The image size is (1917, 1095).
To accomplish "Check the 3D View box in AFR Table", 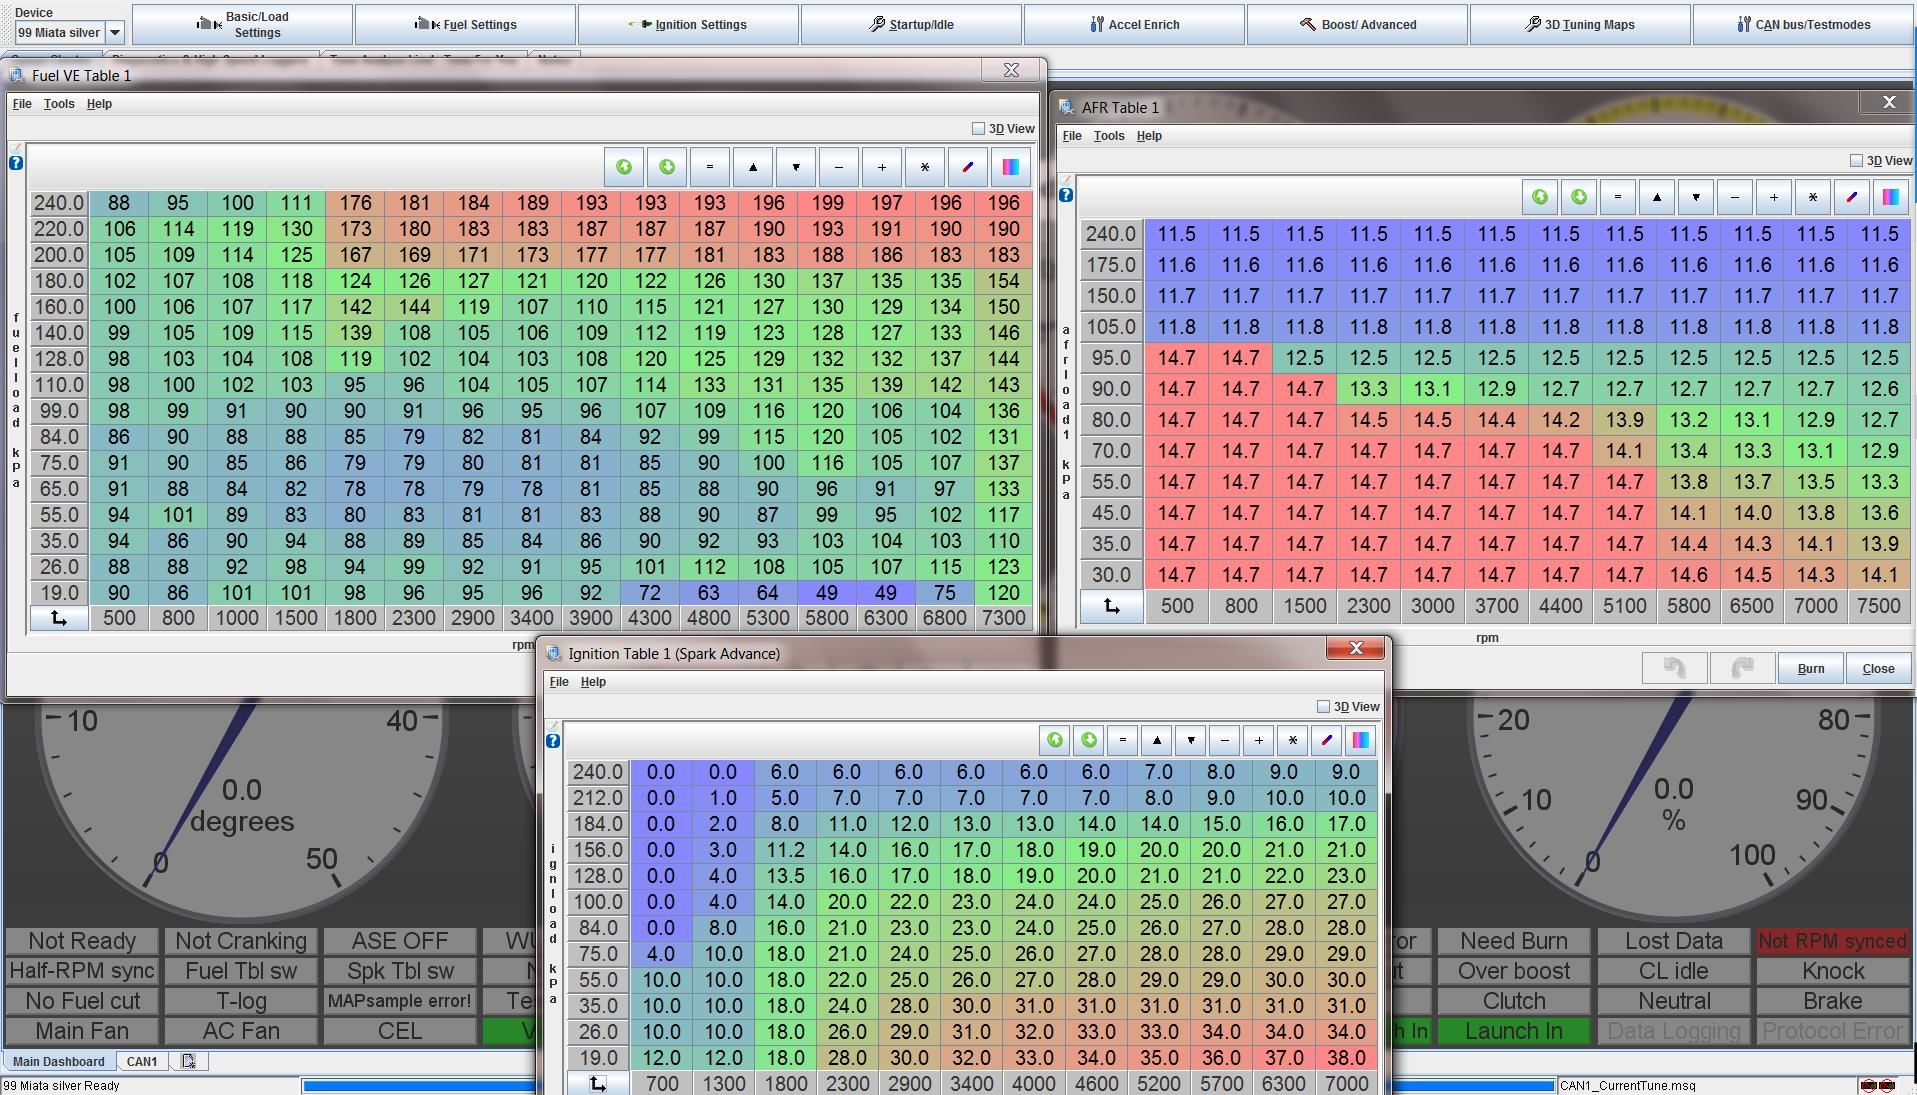I will pos(1856,161).
